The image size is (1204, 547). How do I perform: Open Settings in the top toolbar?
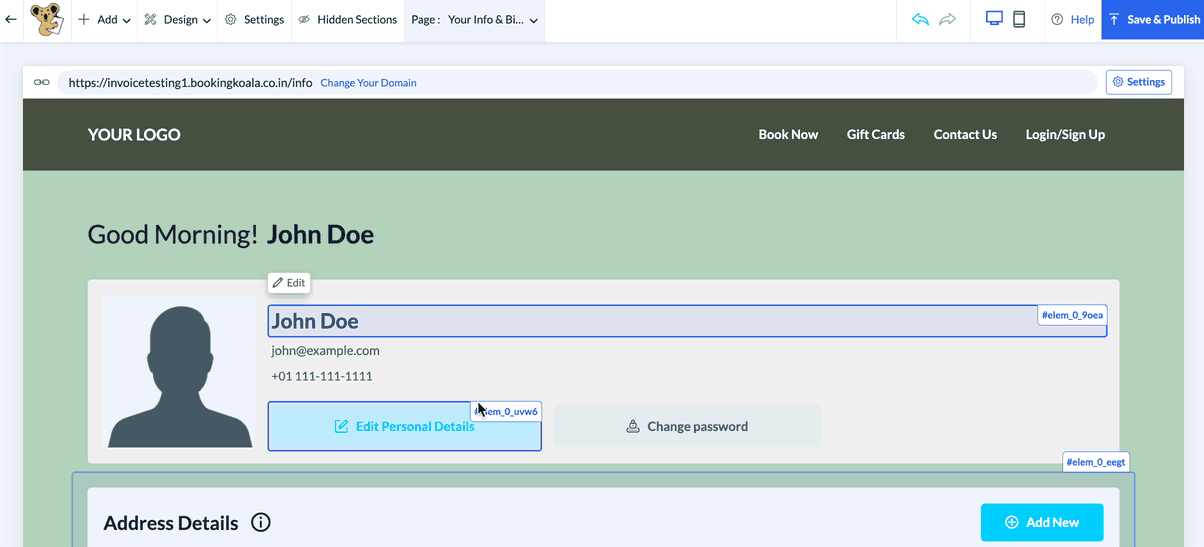254,20
